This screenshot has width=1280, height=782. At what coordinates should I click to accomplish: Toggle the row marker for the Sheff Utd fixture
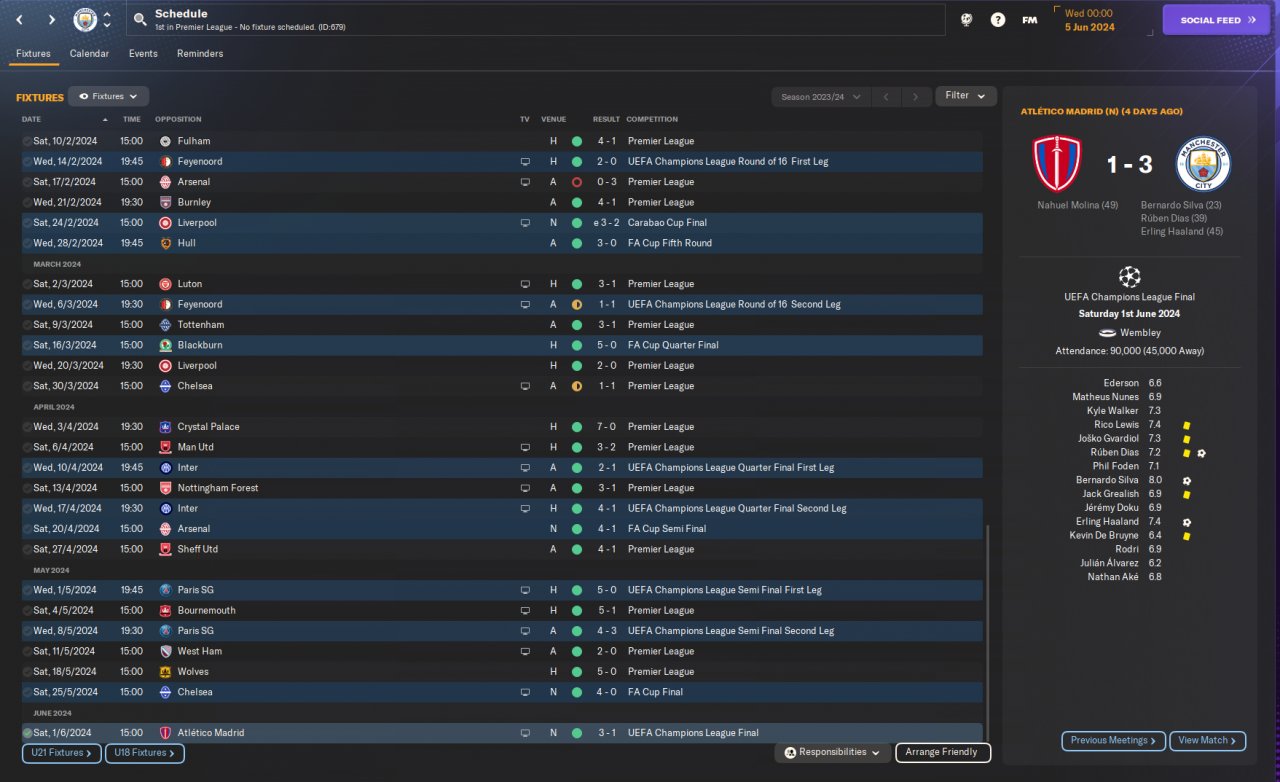[27, 549]
